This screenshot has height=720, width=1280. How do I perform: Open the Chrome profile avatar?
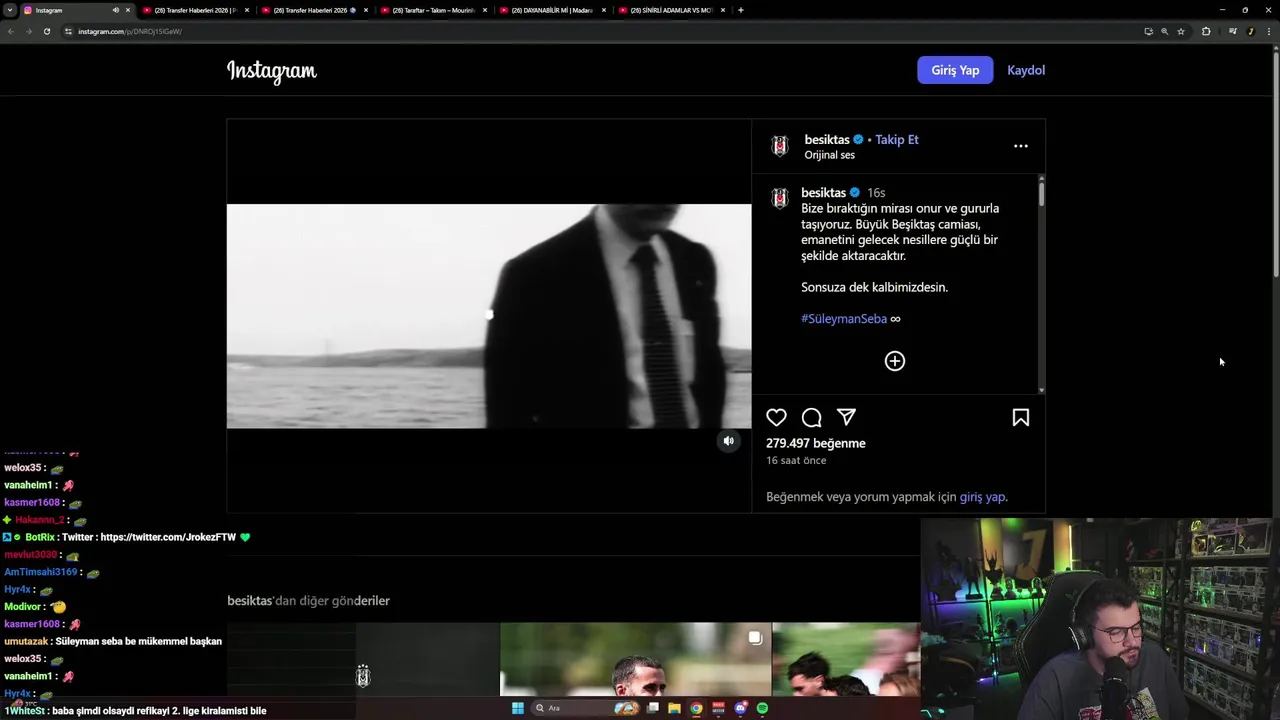(1251, 31)
